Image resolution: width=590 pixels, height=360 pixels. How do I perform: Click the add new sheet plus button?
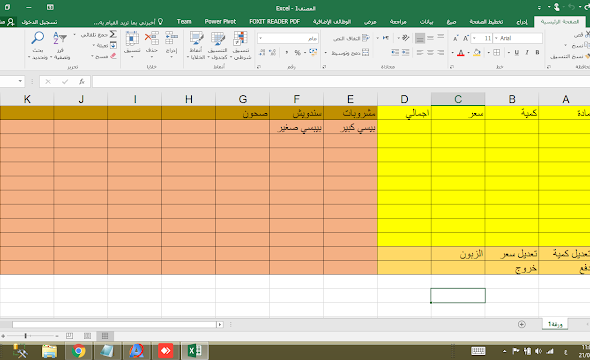coord(522,324)
